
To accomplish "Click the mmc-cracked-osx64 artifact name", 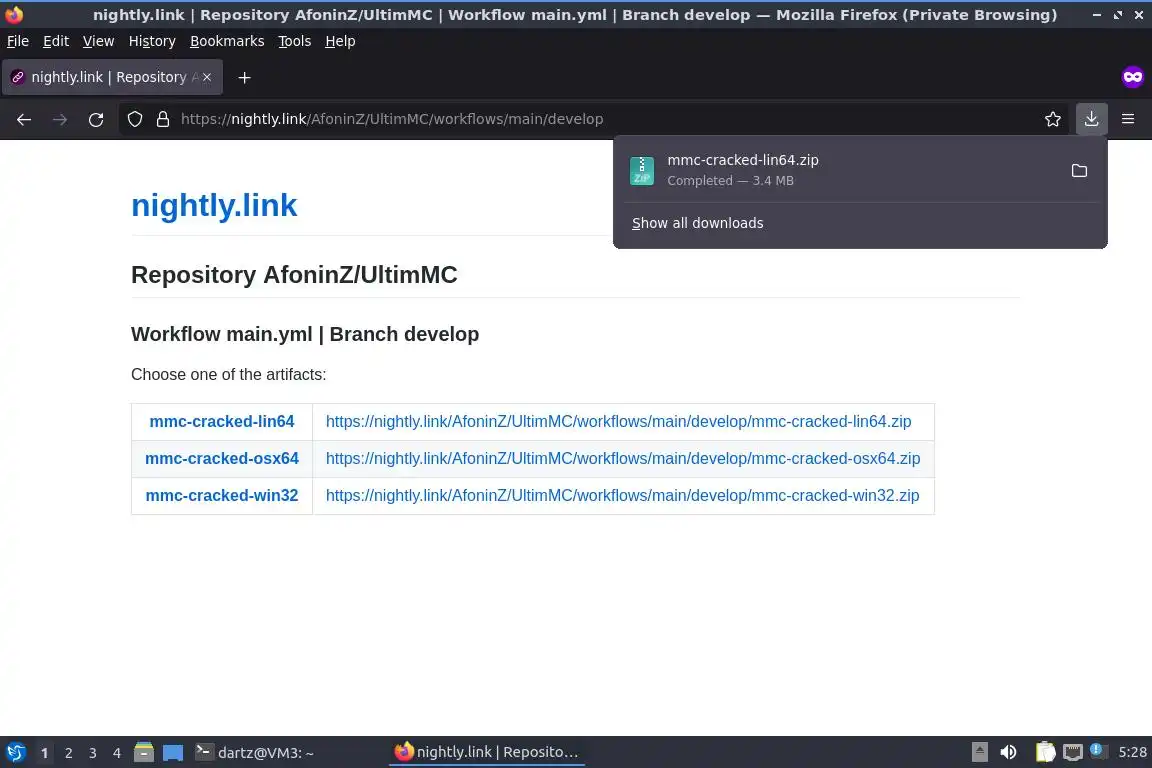I will (x=222, y=459).
